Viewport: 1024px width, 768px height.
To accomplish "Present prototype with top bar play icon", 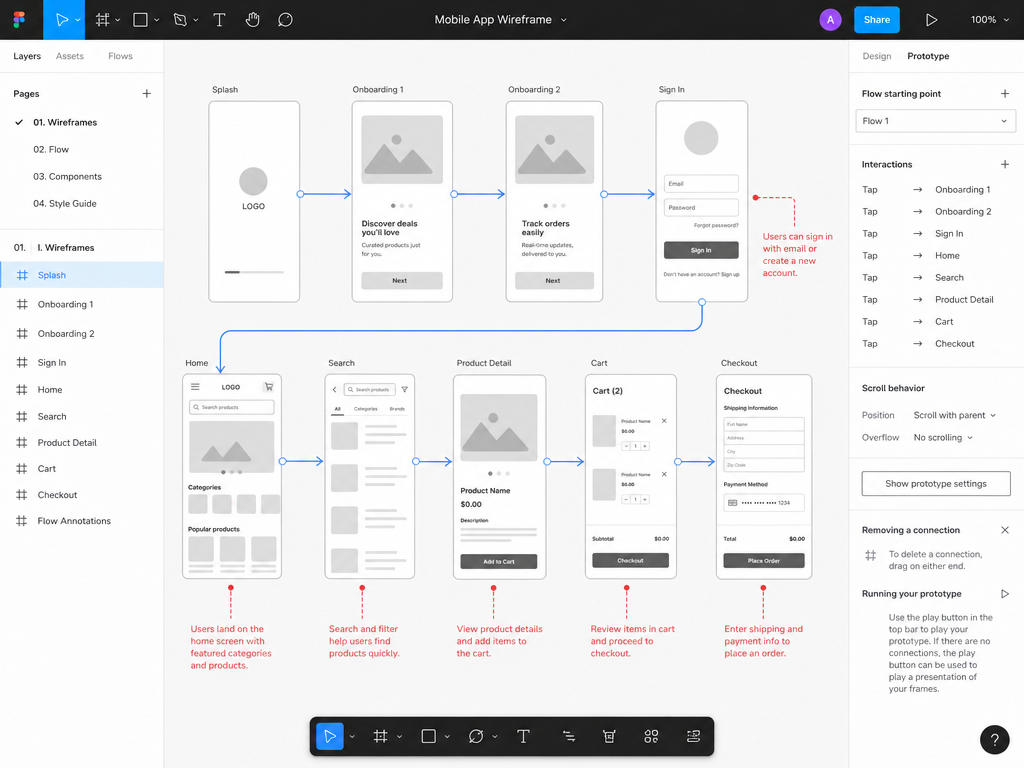I will tap(931, 20).
